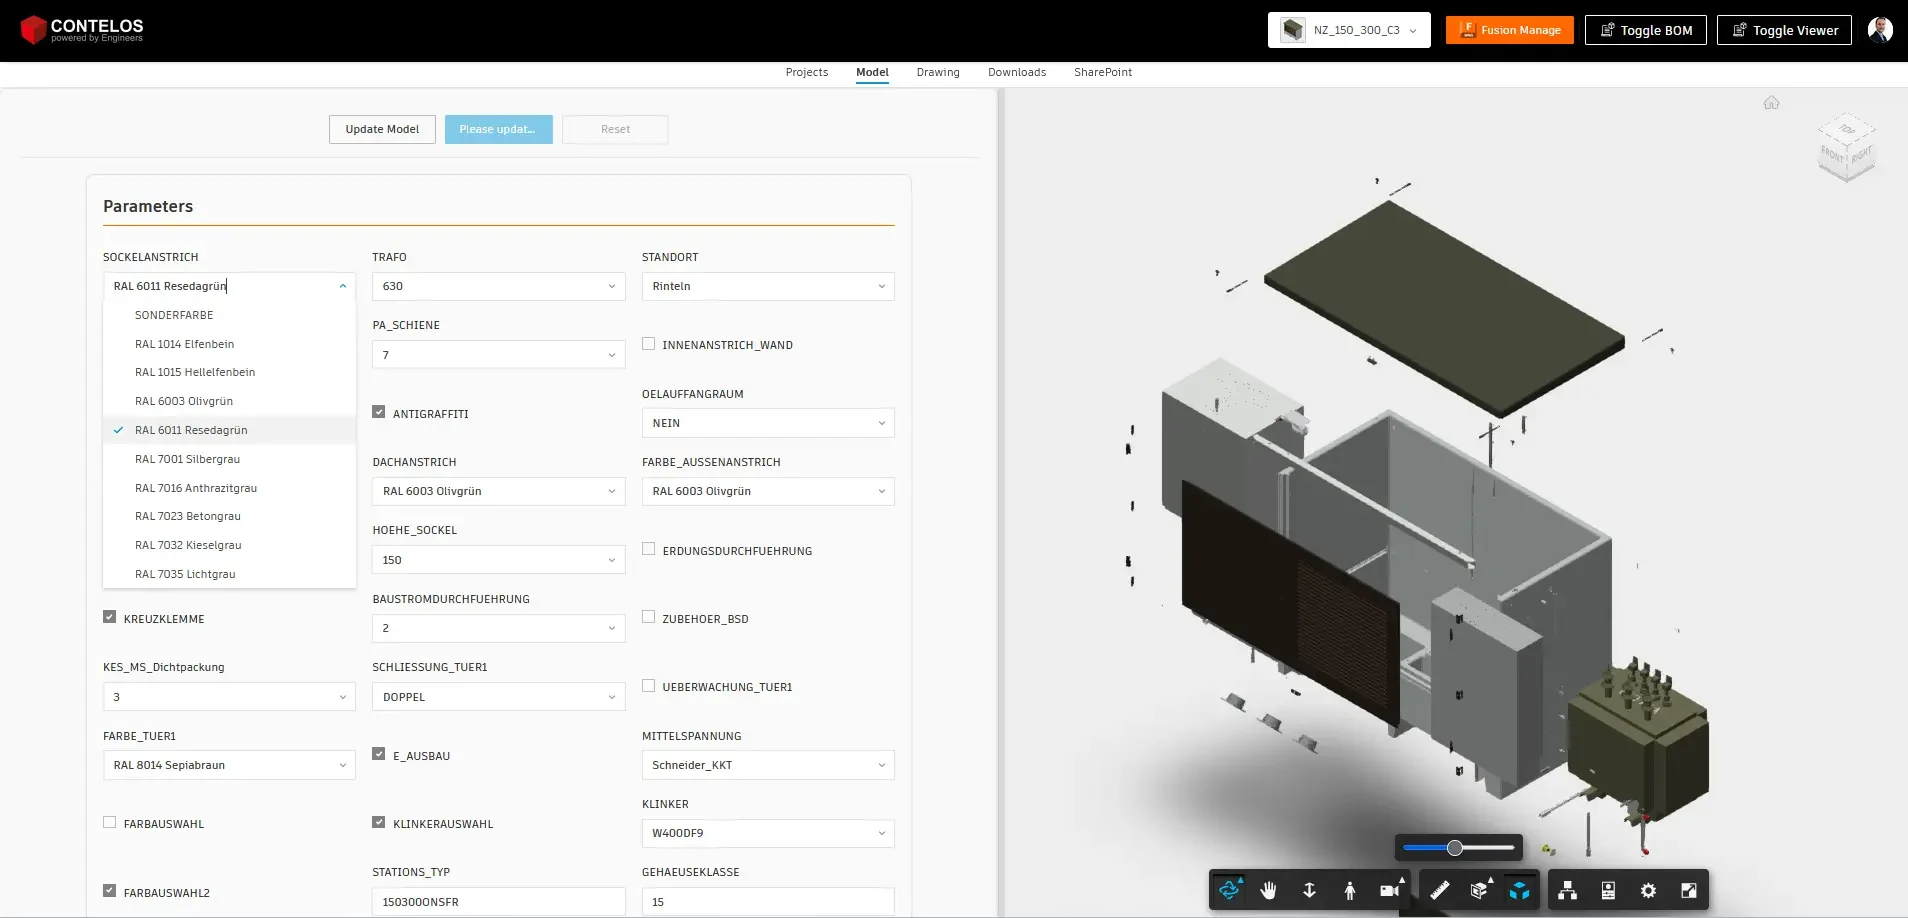Select the Zoom tool in the viewer toolbar

point(1310,890)
